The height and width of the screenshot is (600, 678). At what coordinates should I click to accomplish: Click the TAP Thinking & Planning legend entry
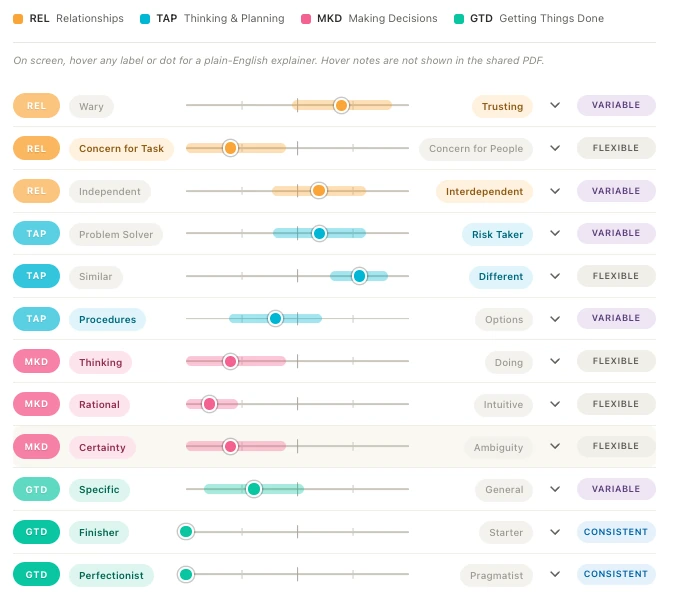click(x=212, y=19)
